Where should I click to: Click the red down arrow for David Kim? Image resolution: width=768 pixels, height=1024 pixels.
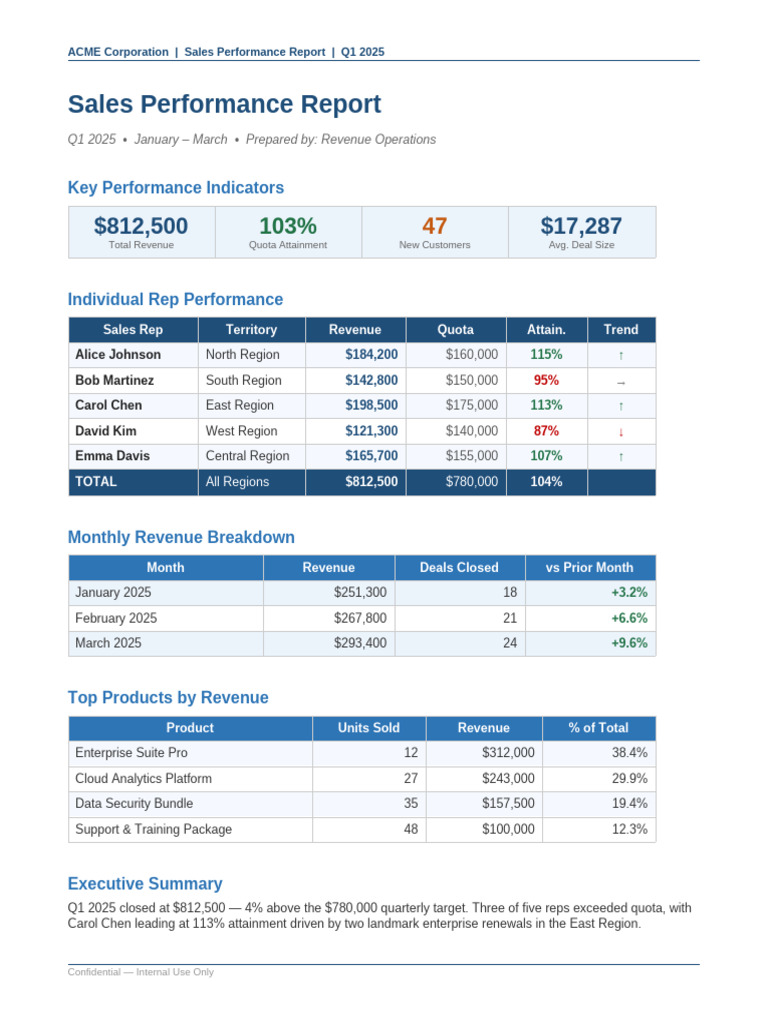click(x=621, y=432)
